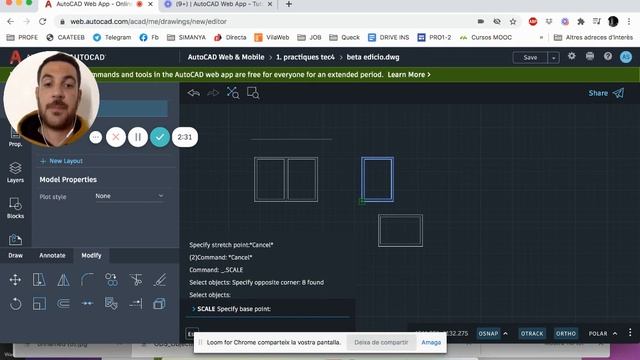Open Chrome three-dot menu
Screen dimensions: 640x360
click(629, 21)
